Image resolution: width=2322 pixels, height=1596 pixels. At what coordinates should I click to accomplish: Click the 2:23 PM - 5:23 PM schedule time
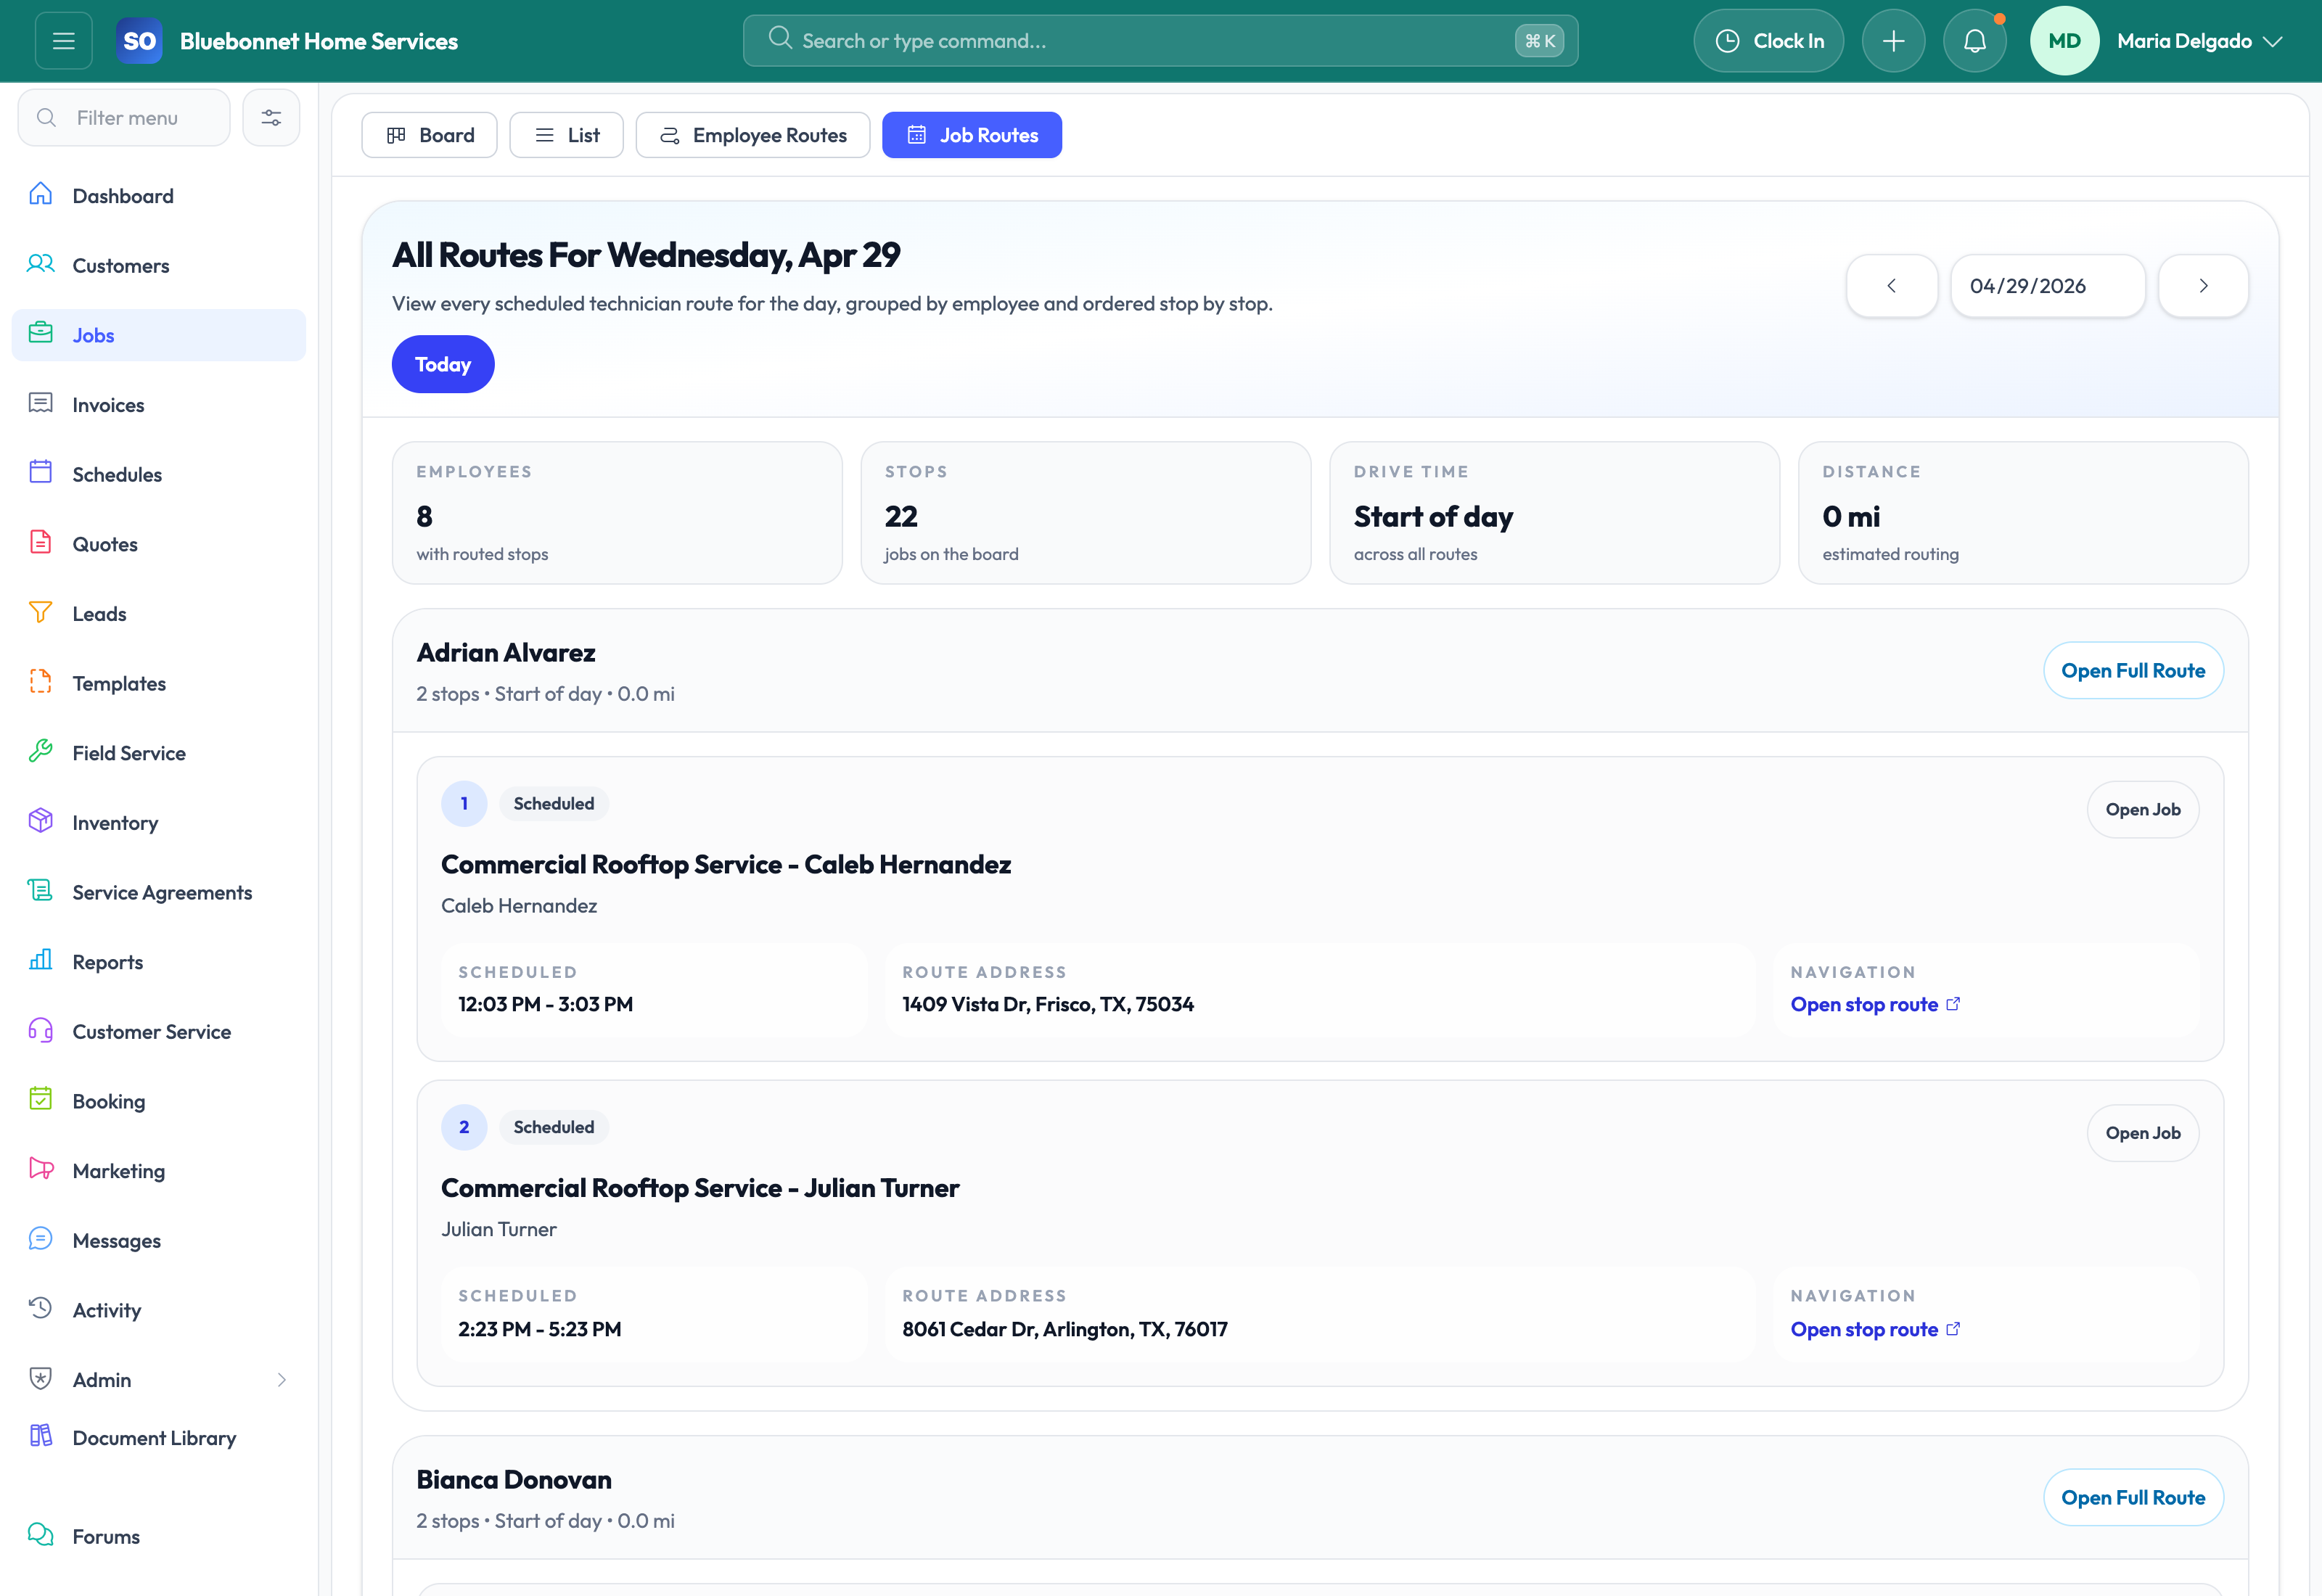(x=540, y=1329)
